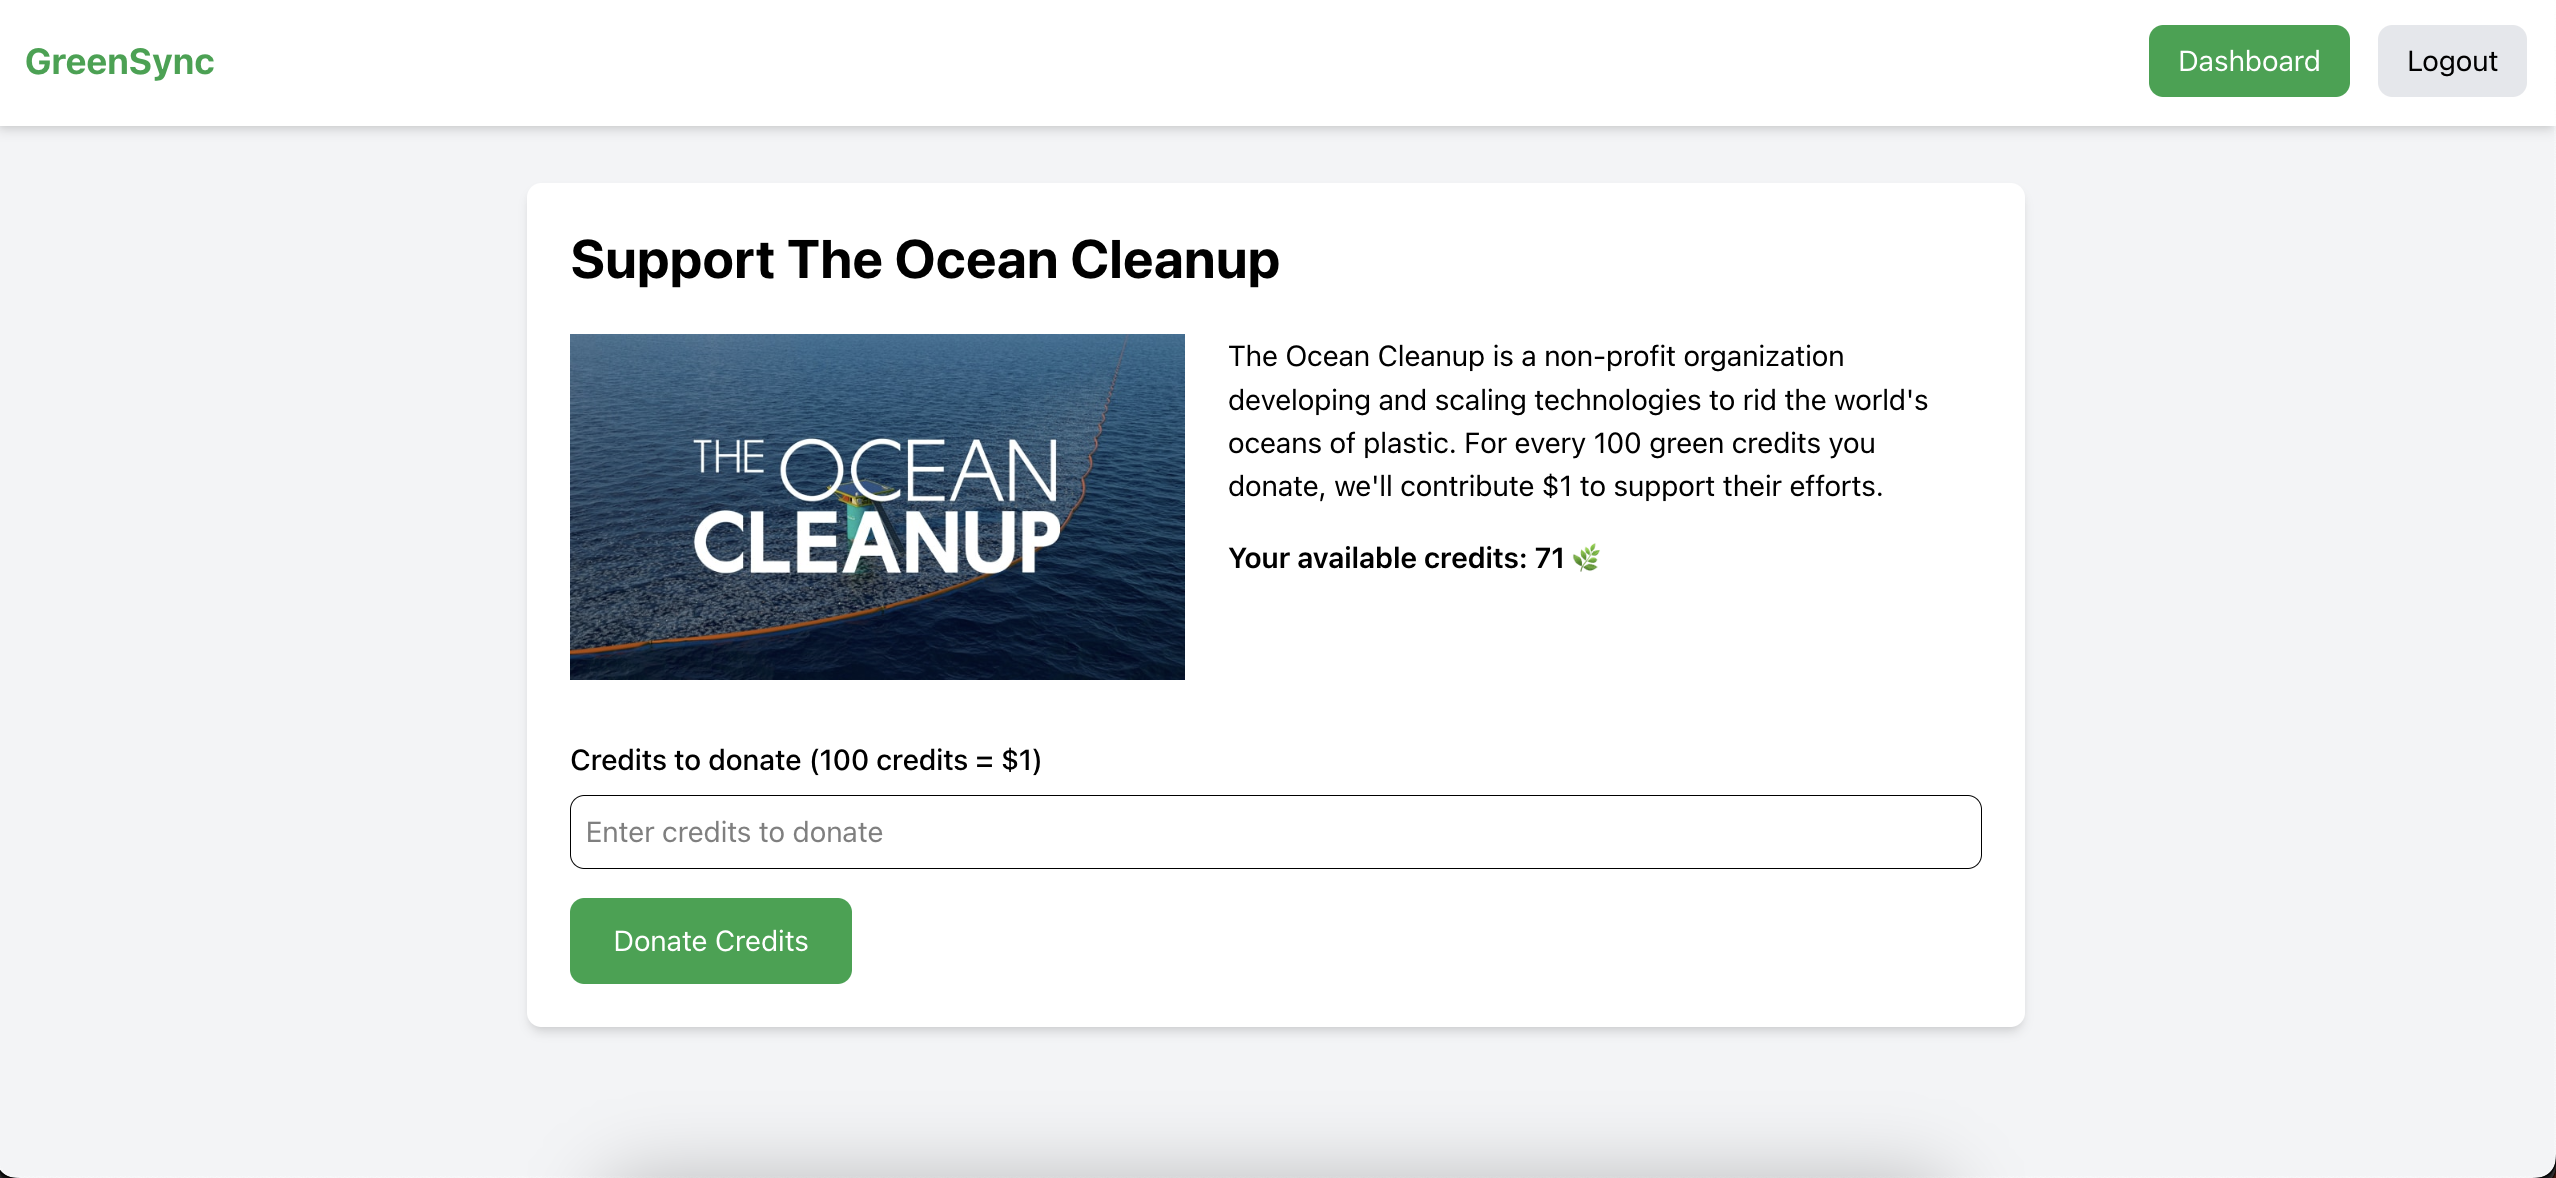Click the GreenSync logo

119,61
